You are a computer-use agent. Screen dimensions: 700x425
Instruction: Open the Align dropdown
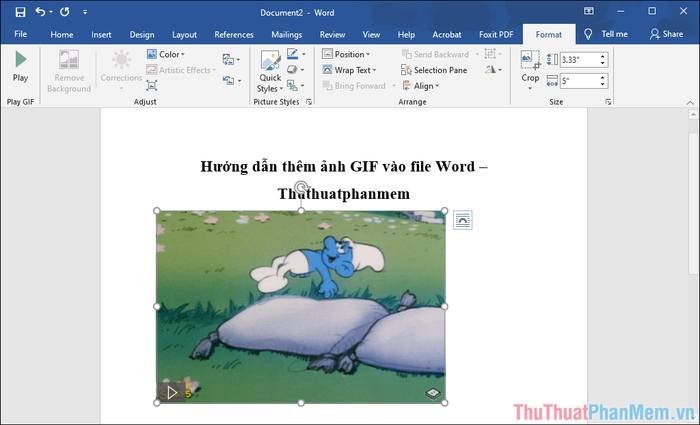coord(421,86)
